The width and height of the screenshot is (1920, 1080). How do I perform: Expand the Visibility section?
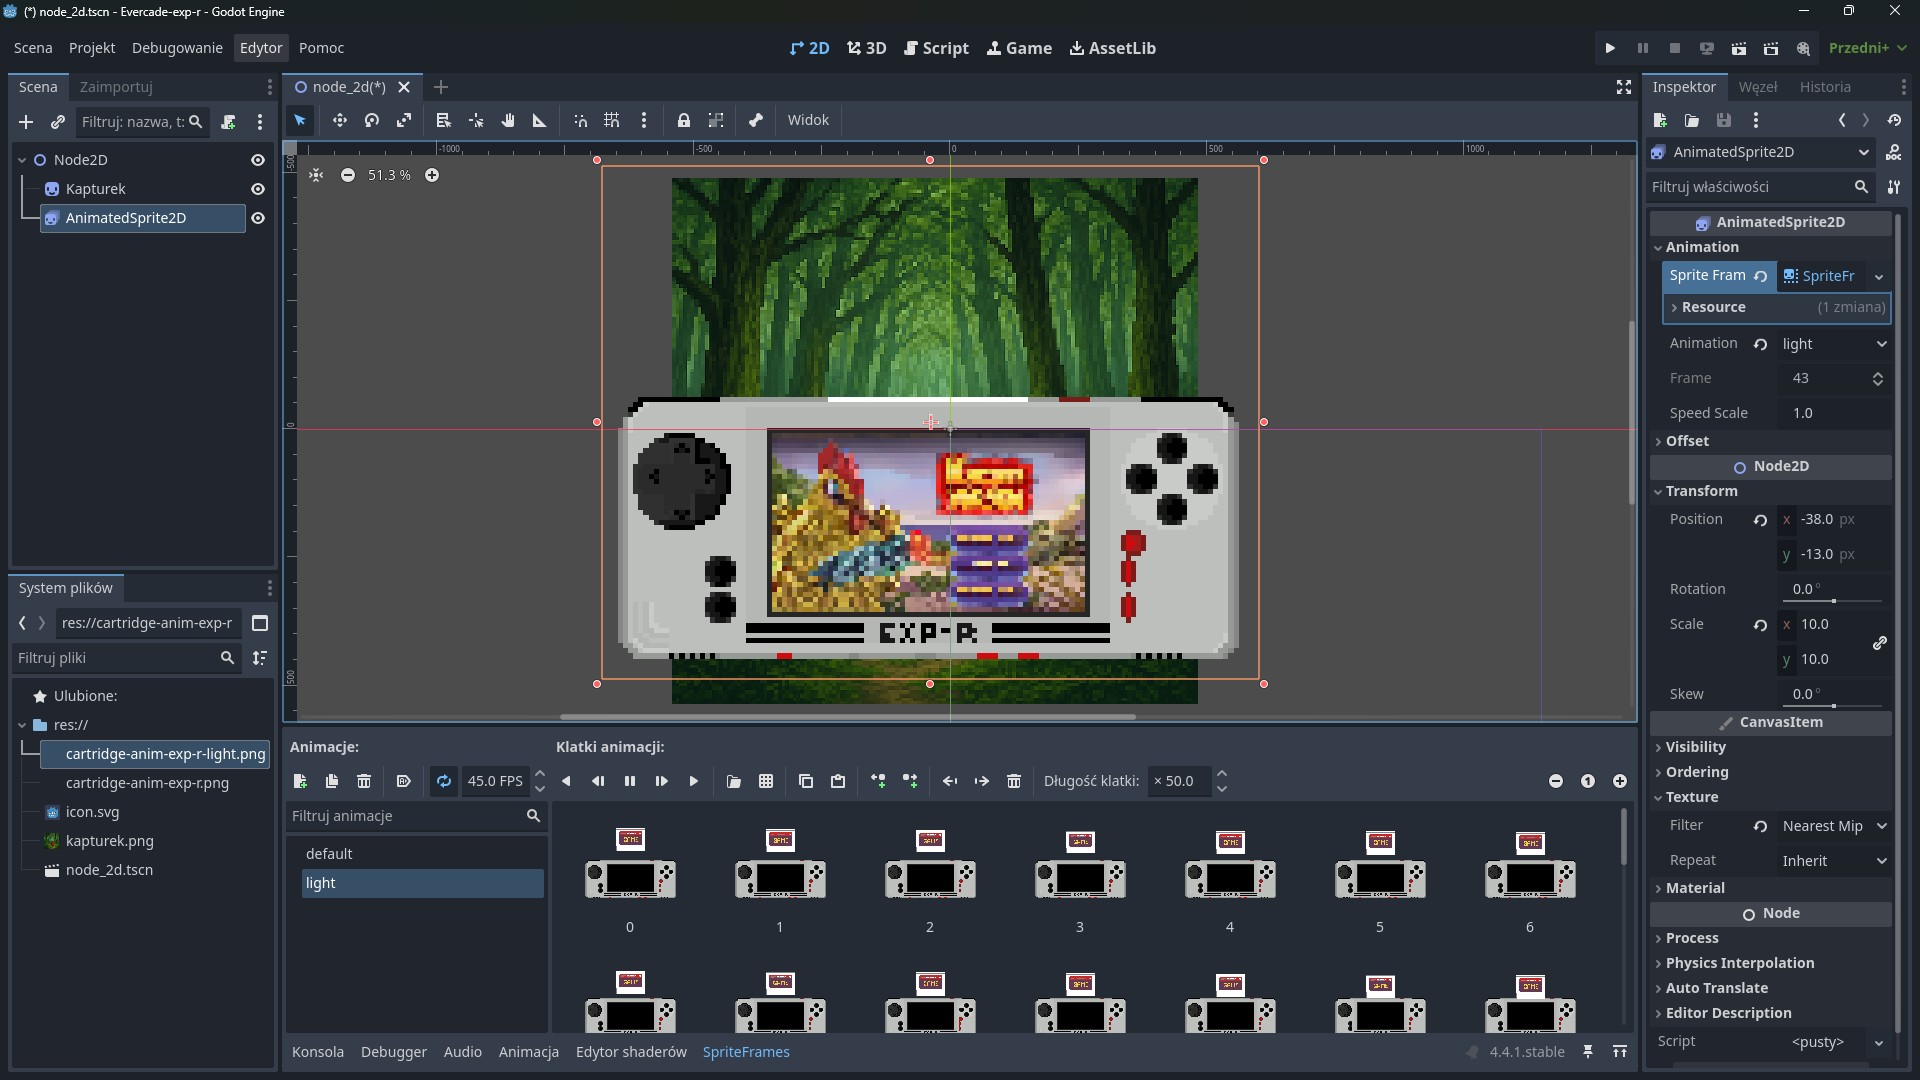tap(1695, 747)
